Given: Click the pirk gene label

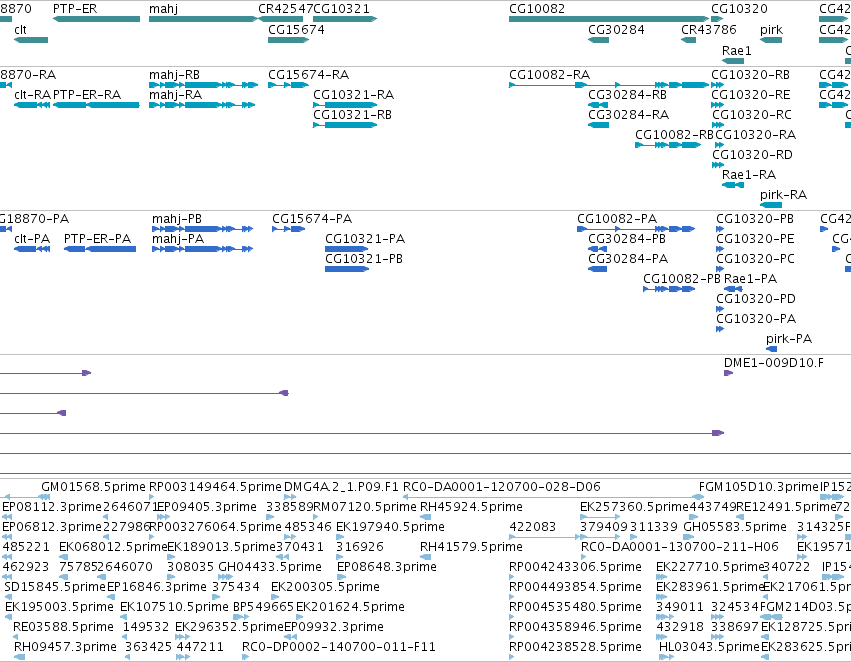Looking at the screenshot, I should pyautogui.click(x=771, y=30).
